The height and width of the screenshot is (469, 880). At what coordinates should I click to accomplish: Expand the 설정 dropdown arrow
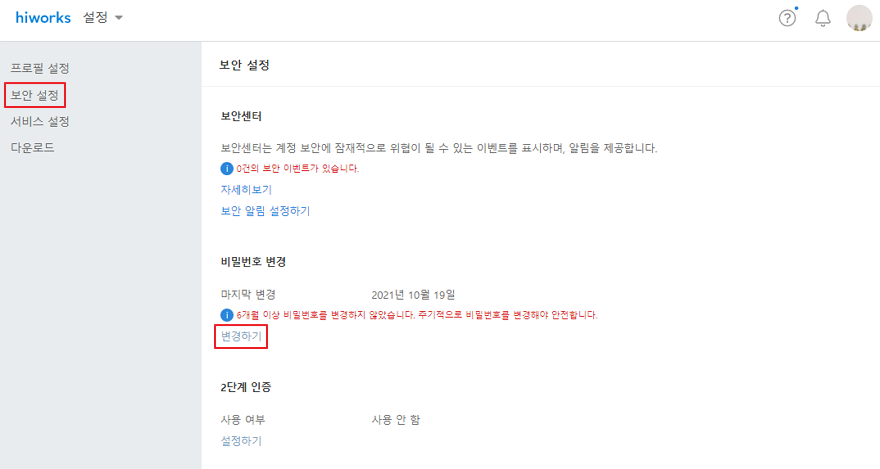118,18
